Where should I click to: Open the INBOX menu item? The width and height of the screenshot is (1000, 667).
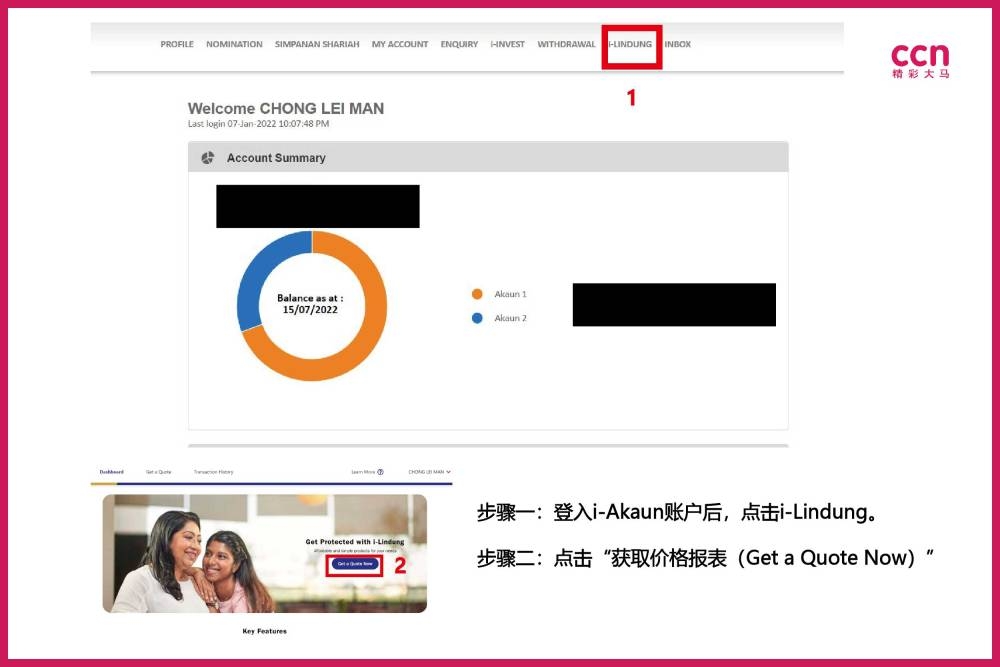pos(677,44)
